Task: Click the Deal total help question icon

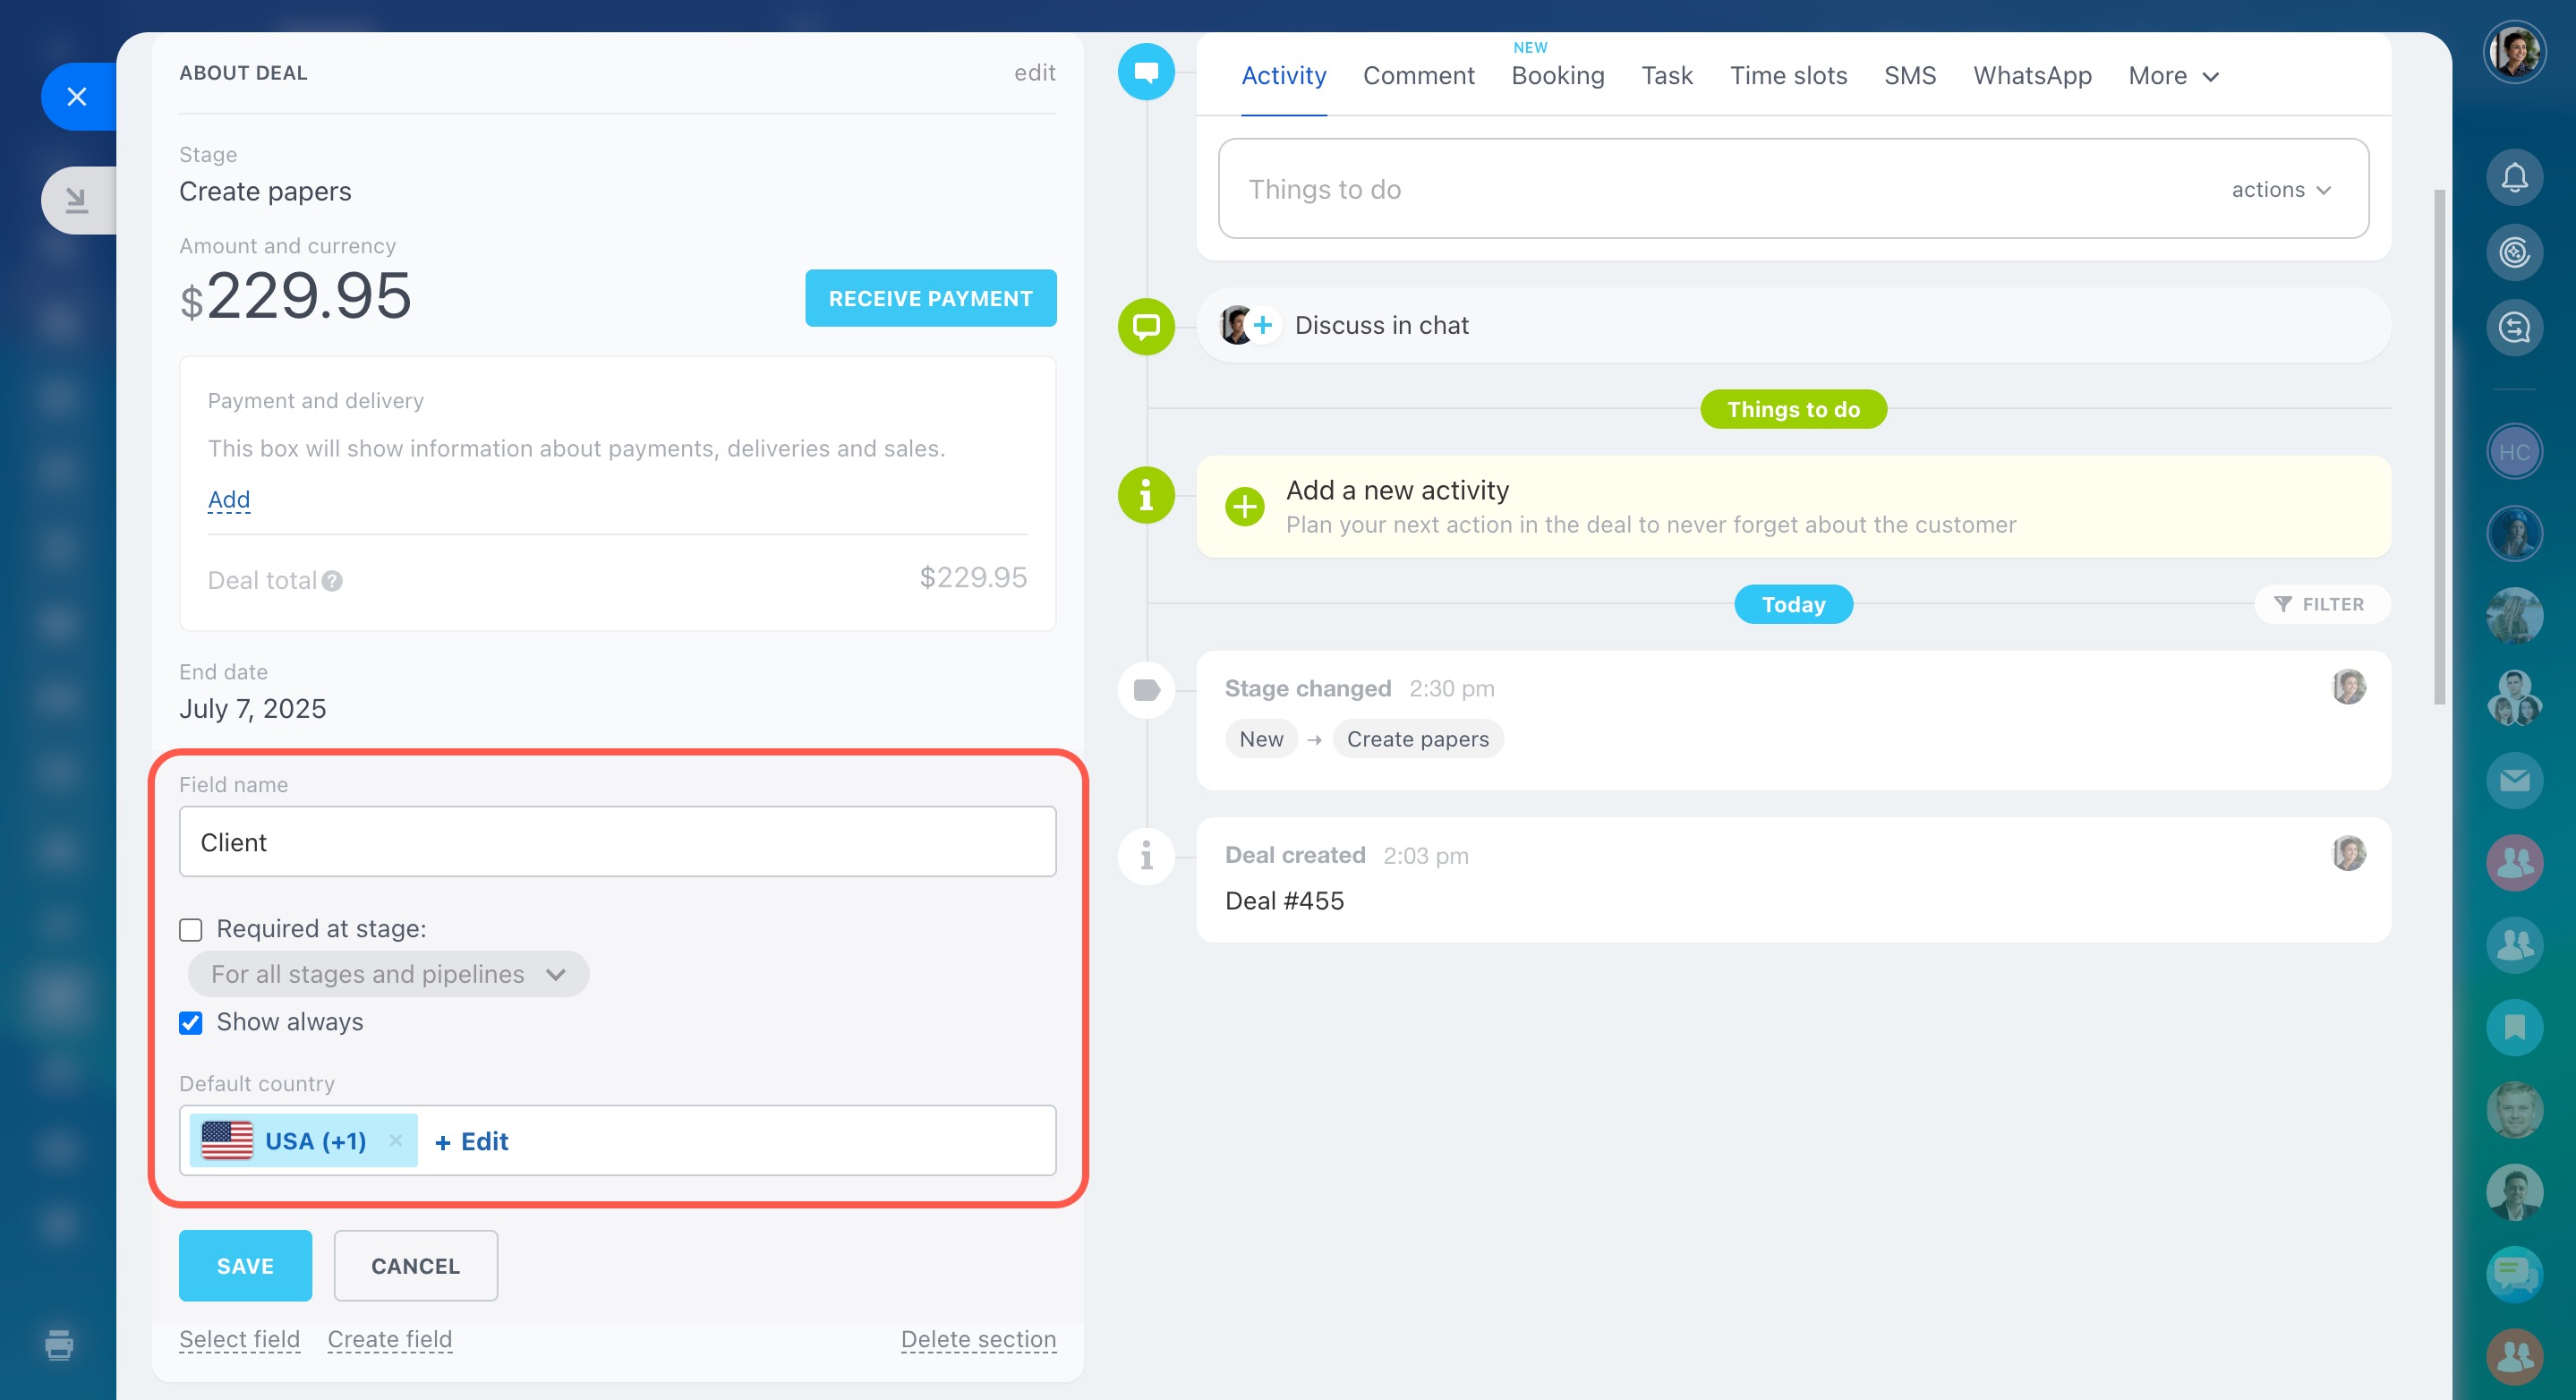Action: 332,581
